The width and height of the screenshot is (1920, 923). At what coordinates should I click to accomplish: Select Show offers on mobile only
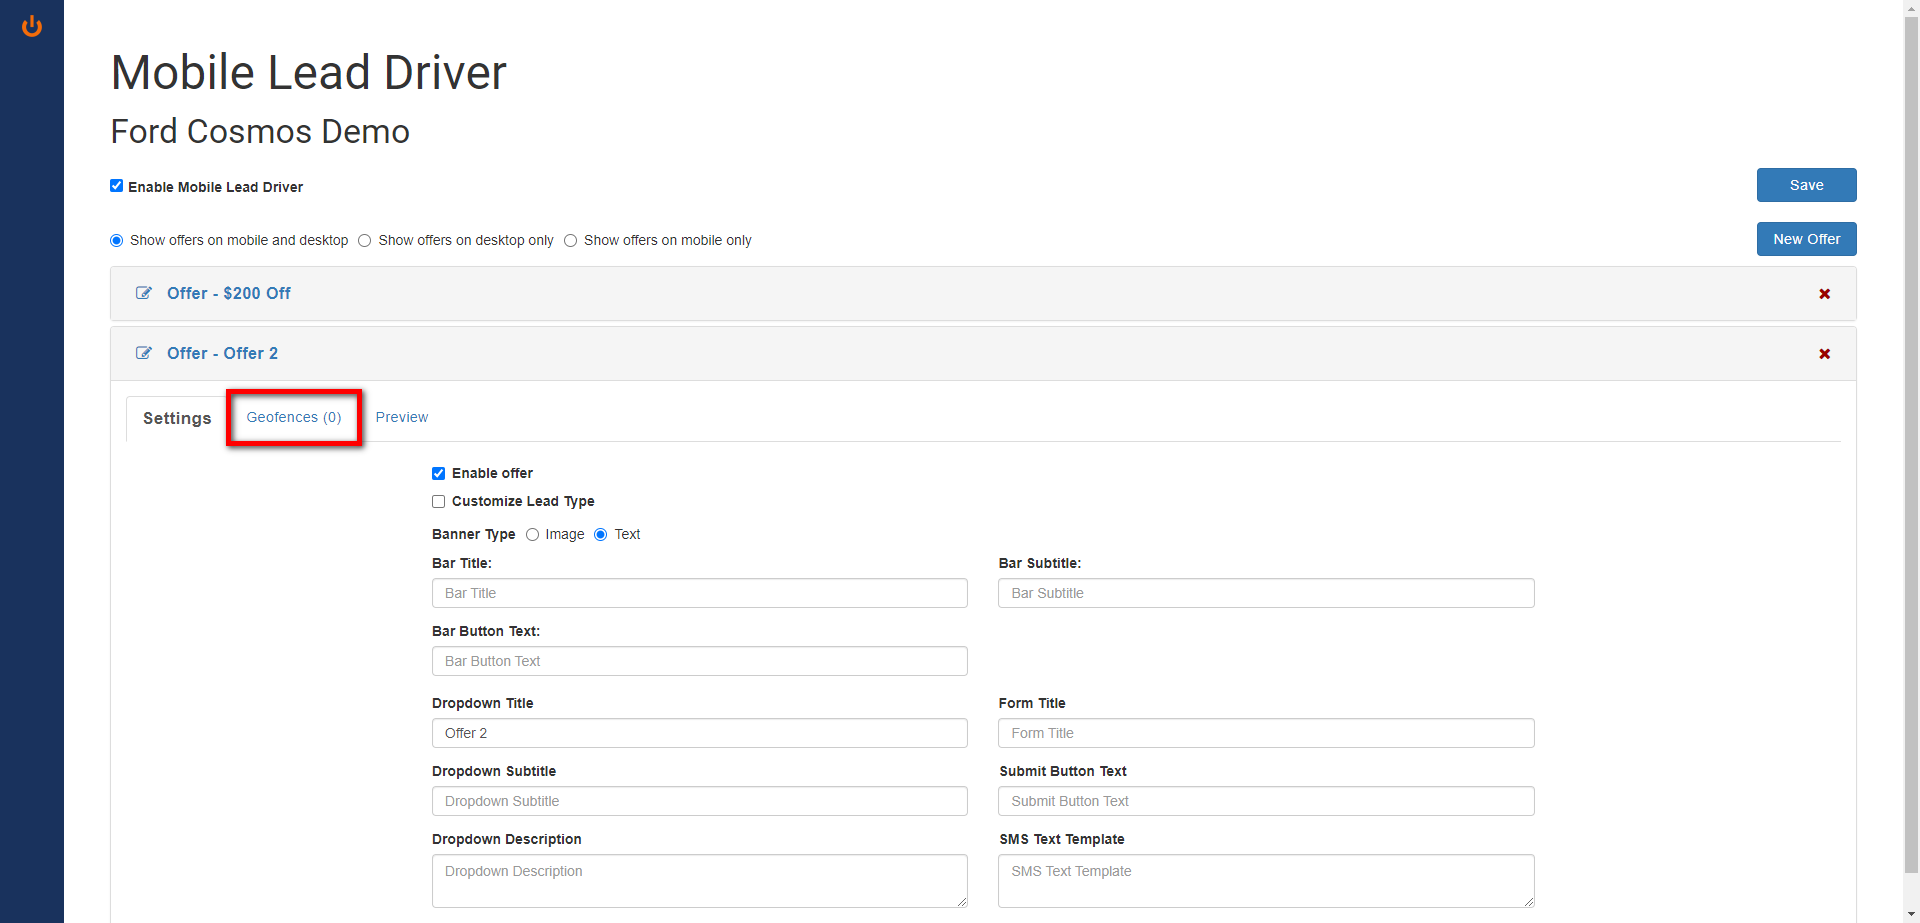[x=571, y=241]
